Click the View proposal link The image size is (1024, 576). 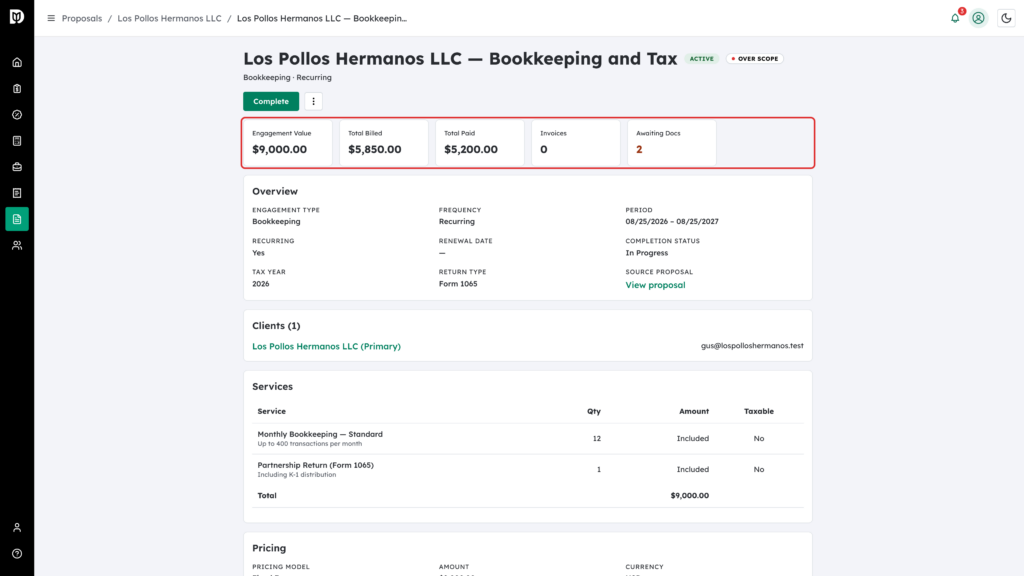pos(655,285)
